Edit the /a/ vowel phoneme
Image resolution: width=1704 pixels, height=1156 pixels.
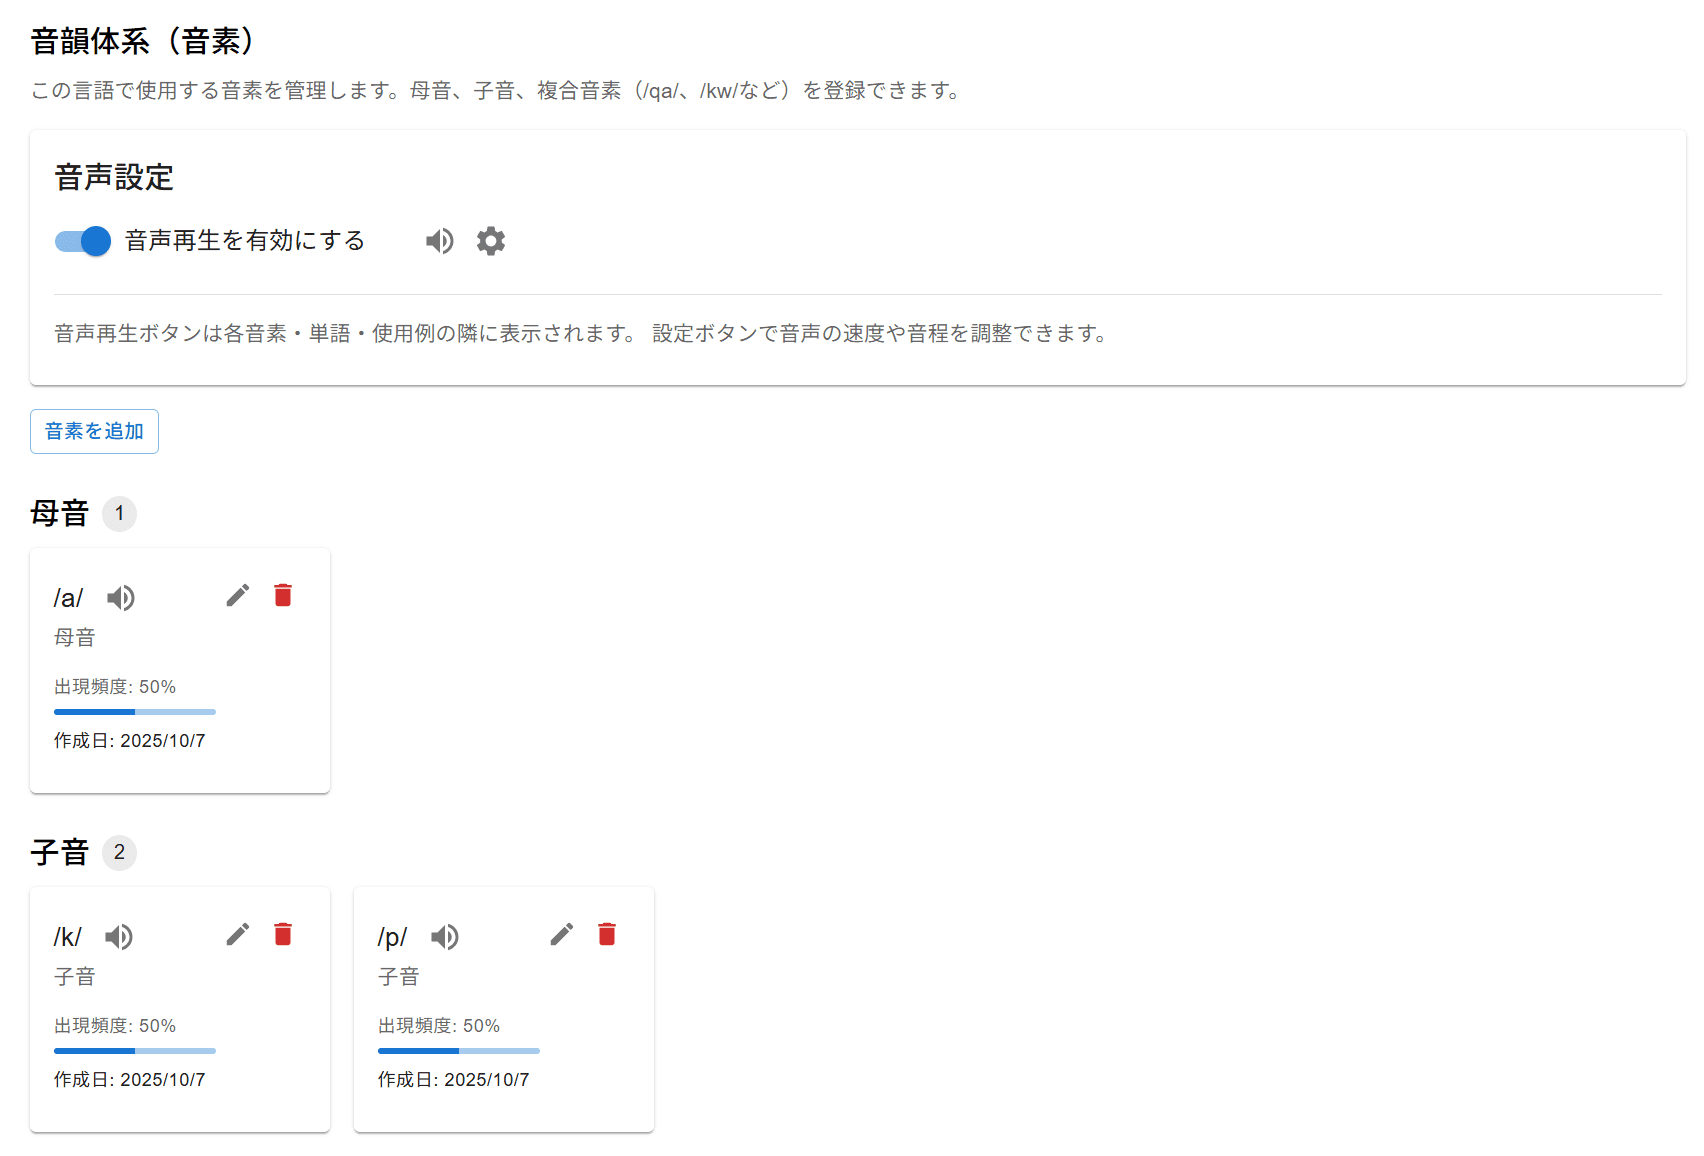[x=238, y=596]
